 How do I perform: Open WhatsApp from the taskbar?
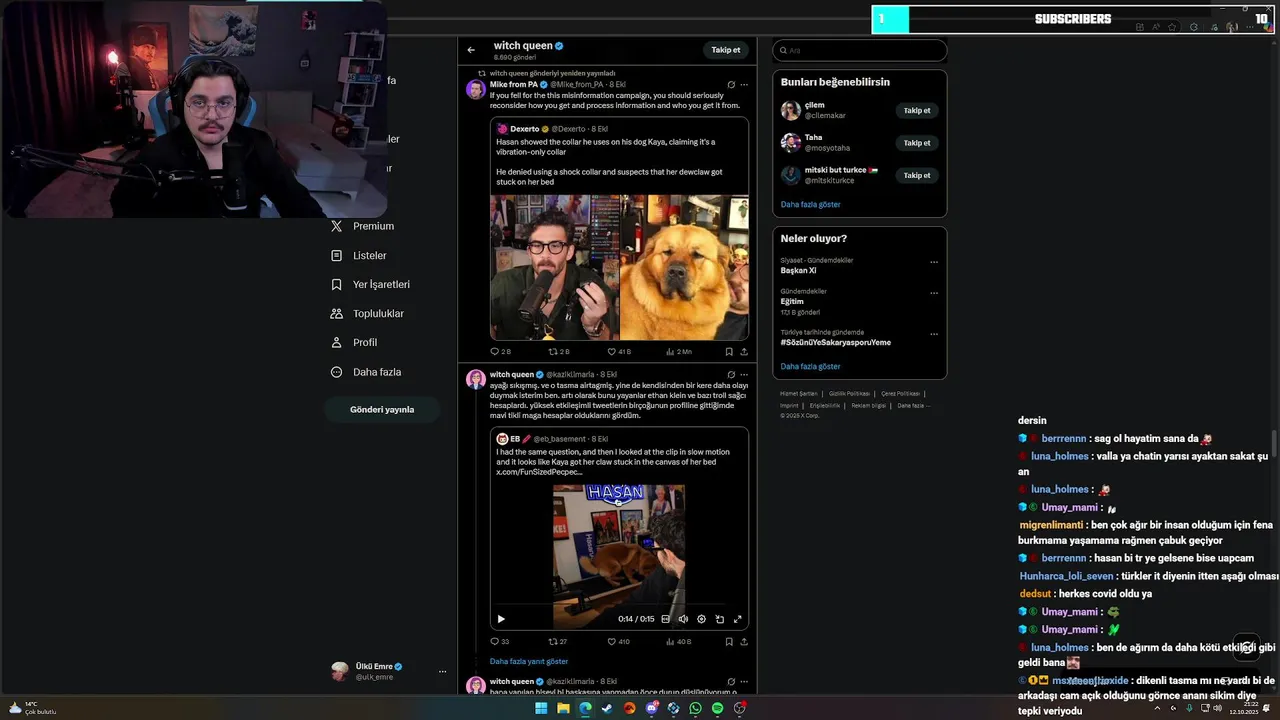(695, 708)
